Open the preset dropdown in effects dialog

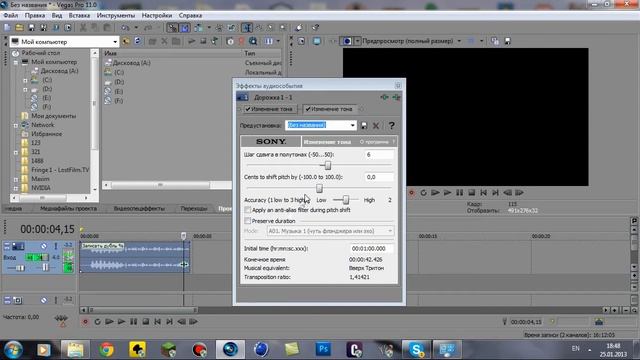pyautogui.click(x=353, y=125)
